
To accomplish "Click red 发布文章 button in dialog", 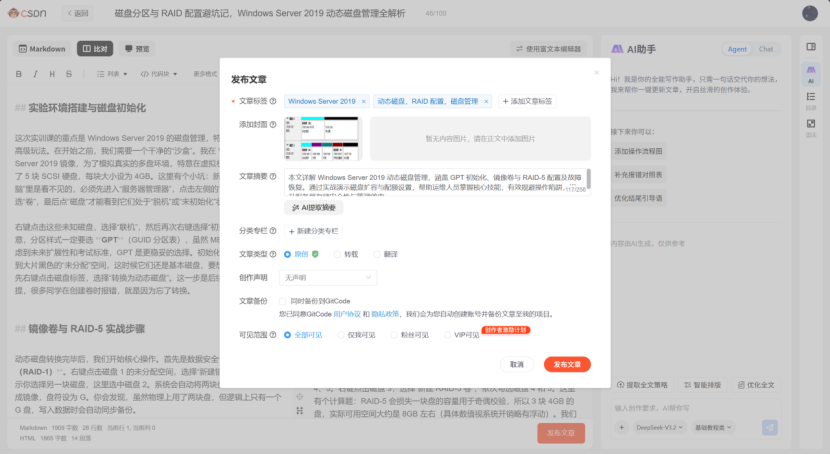I will [x=567, y=365].
